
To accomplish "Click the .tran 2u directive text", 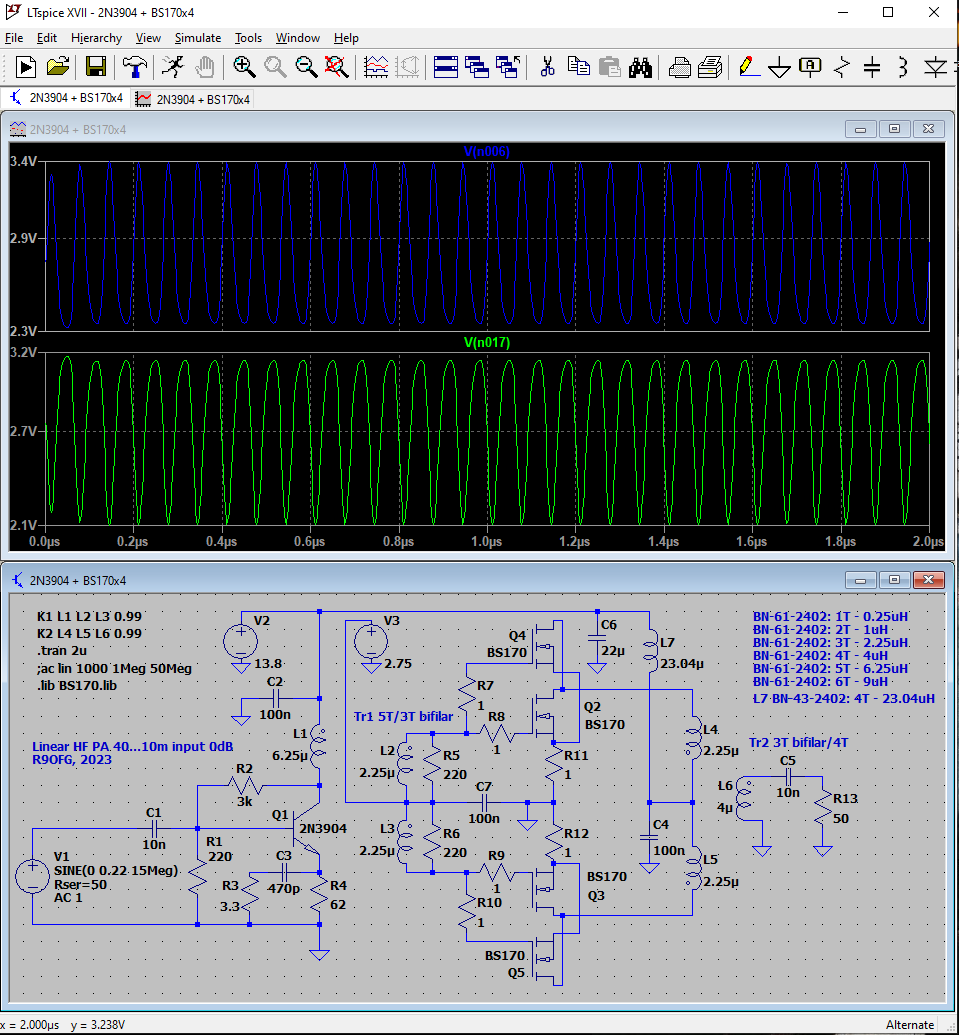I will [63, 652].
